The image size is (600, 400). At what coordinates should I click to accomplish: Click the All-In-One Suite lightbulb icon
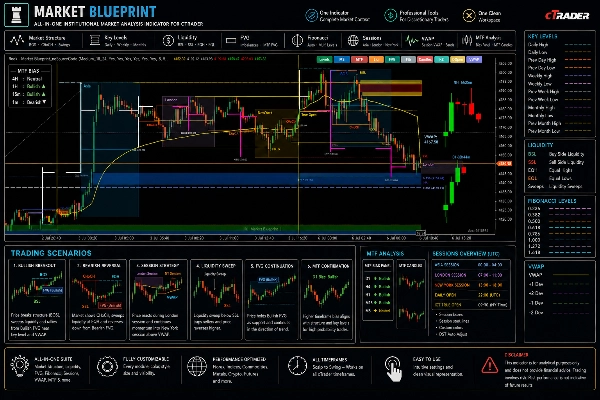(20, 366)
